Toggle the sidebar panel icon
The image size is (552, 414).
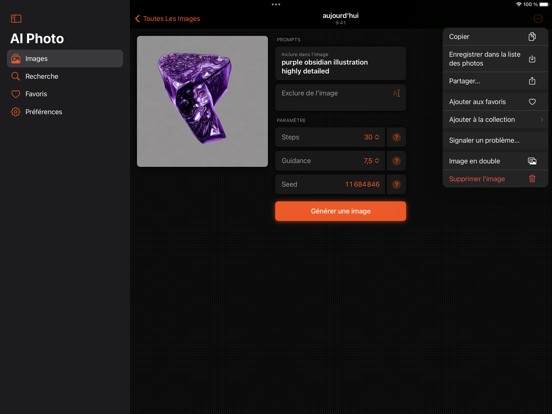(16, 19)
